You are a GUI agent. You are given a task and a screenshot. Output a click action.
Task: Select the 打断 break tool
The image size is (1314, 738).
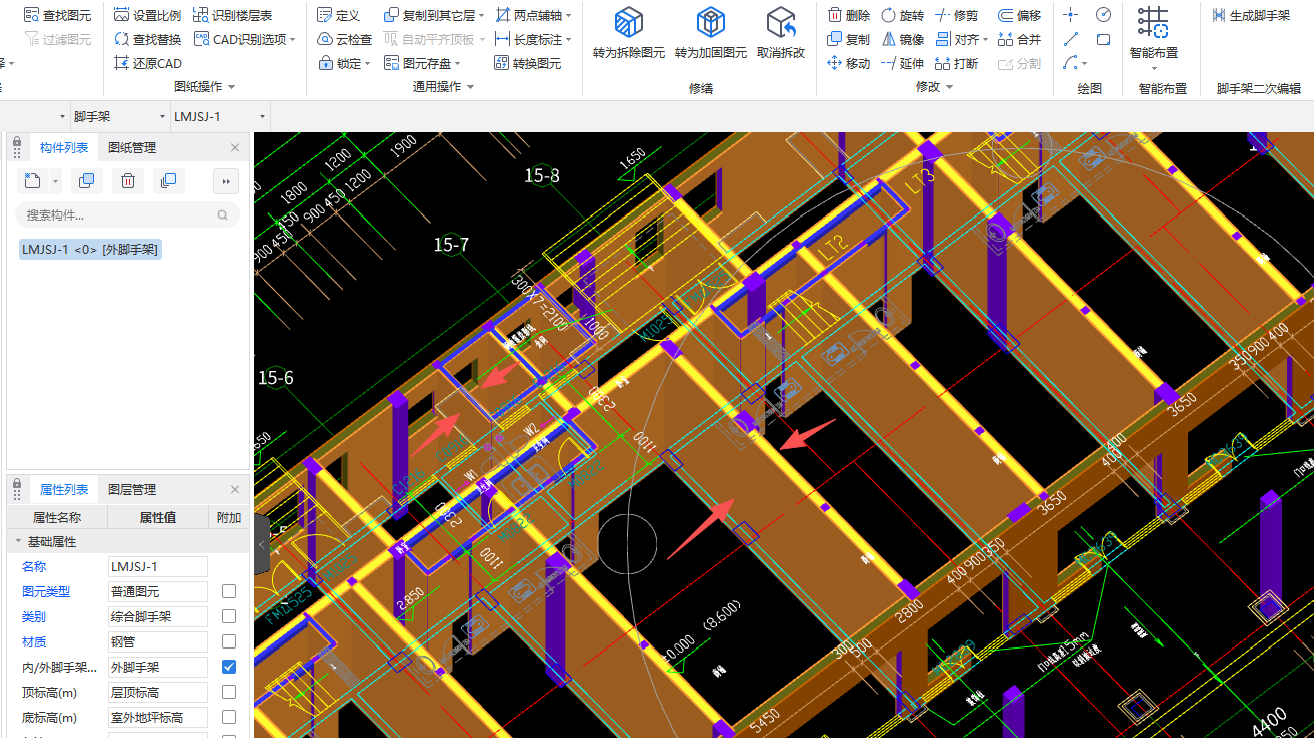pos(957,63)
